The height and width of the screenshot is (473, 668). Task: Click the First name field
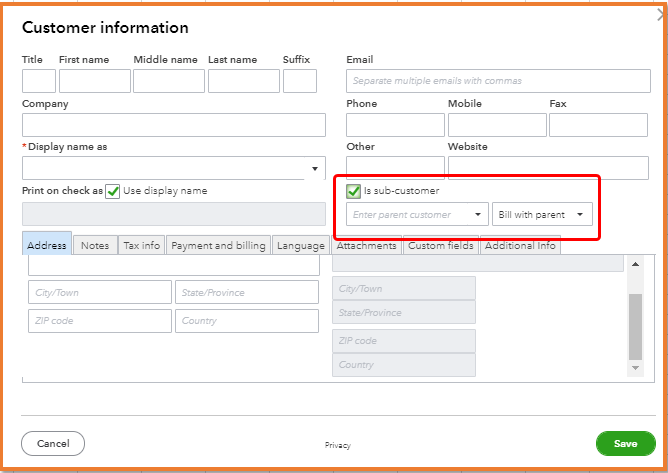point(94,81)
